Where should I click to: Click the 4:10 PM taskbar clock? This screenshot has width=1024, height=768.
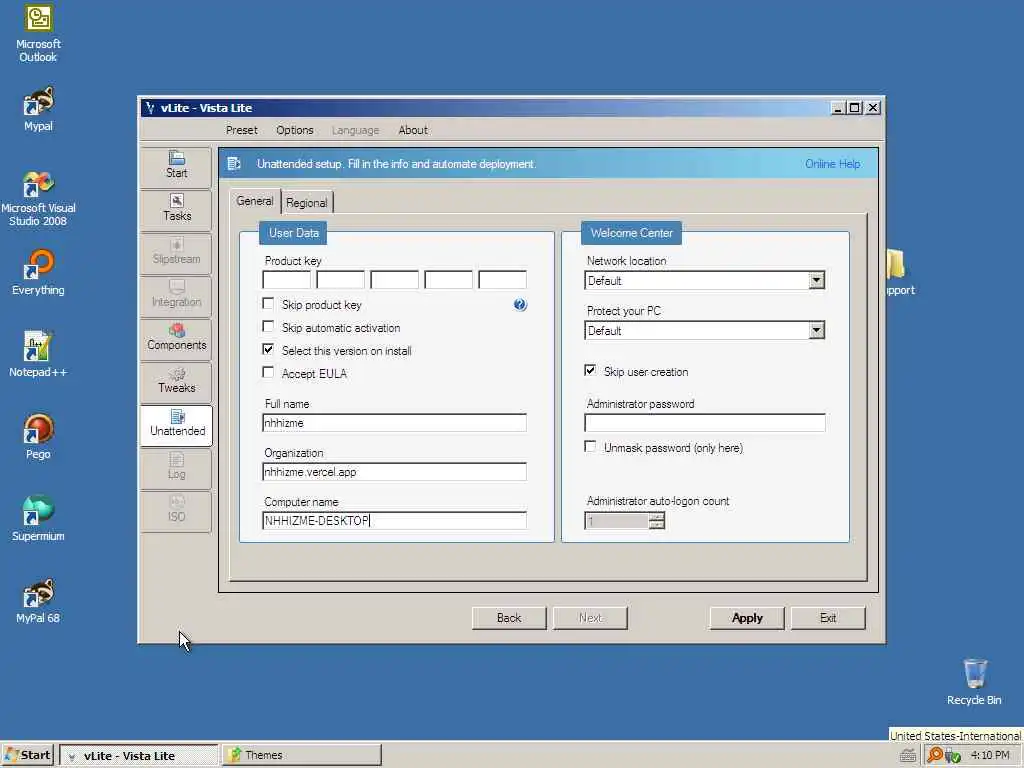click(990, 755)
